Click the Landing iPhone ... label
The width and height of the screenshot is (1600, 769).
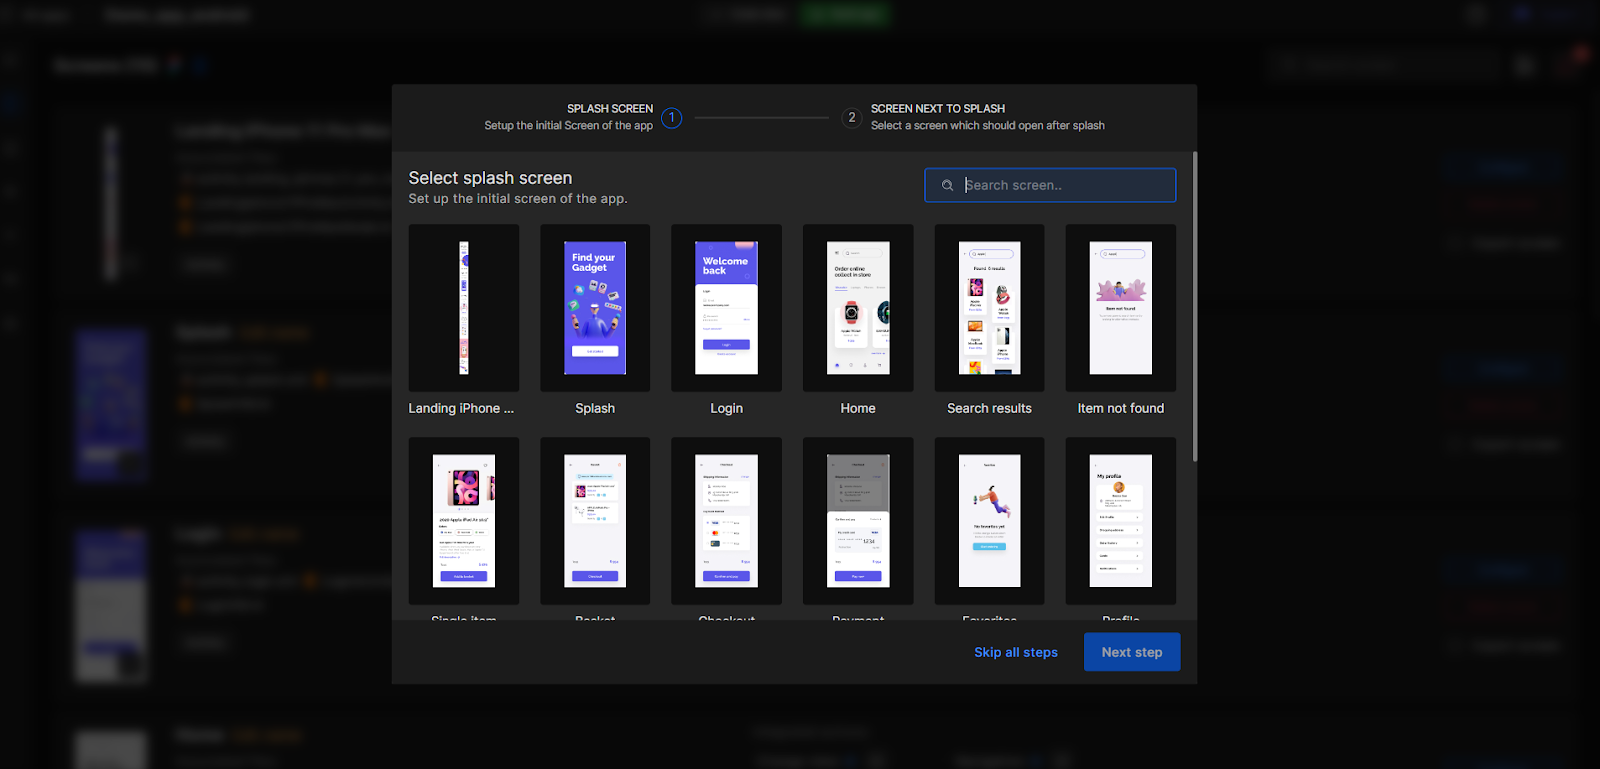click(x=461, y=408)
